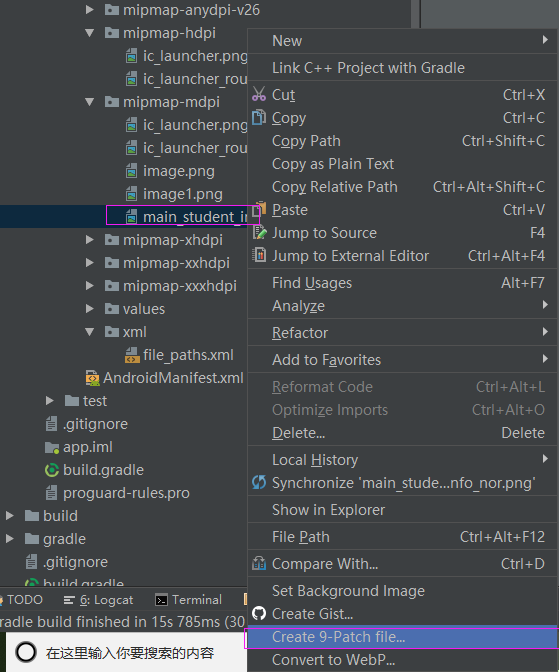The width and height of the screenshot is (559, 672).
Task: Select Copy Path from context menu
Action: (x=402, y=141)
